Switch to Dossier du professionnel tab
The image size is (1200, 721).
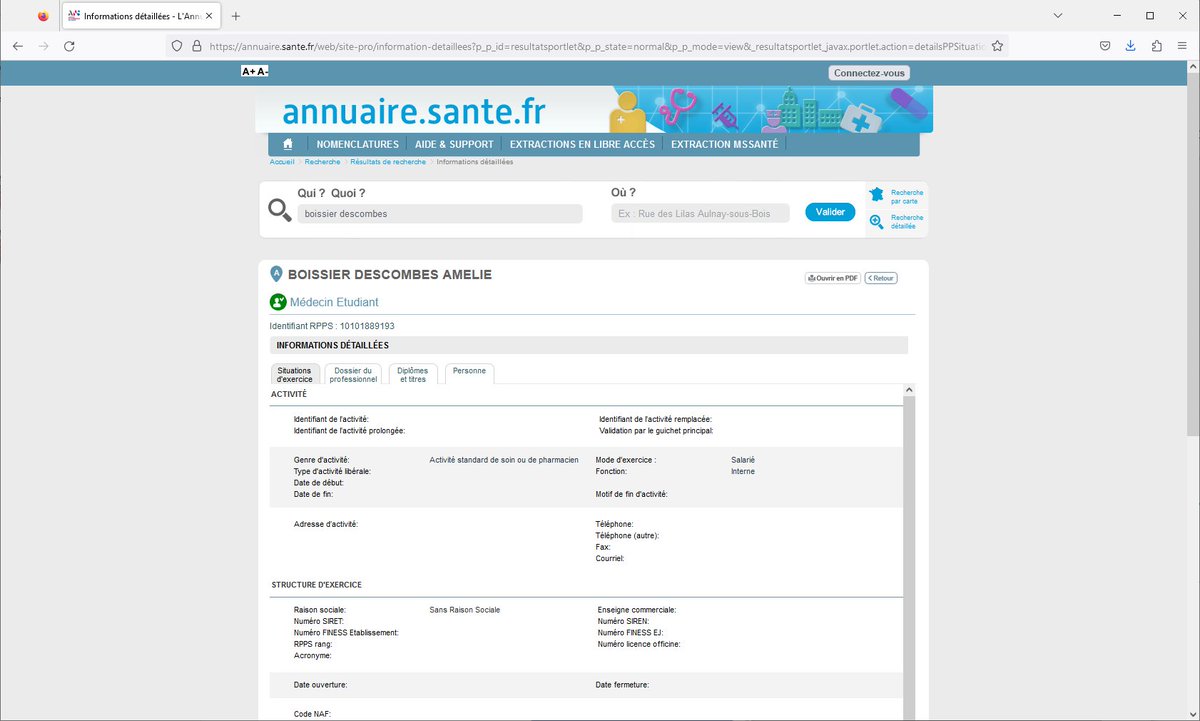(353, 374)
